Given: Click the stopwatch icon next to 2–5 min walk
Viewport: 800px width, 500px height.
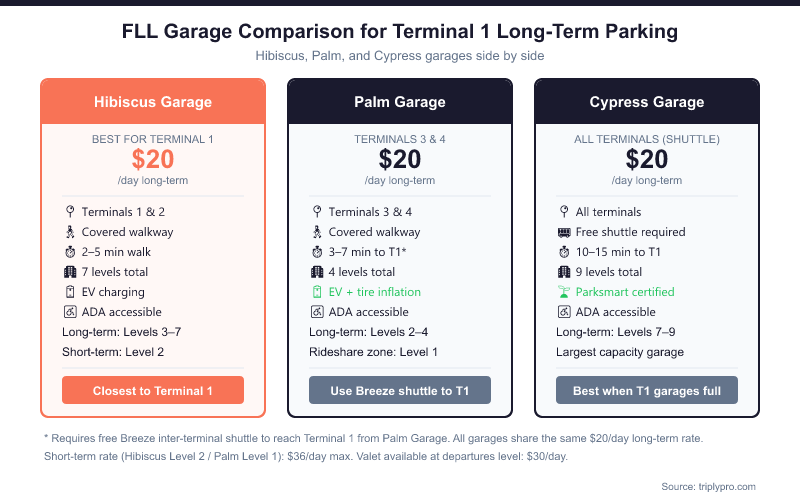Looking at the screenshot, I should (x=70, y=252).
